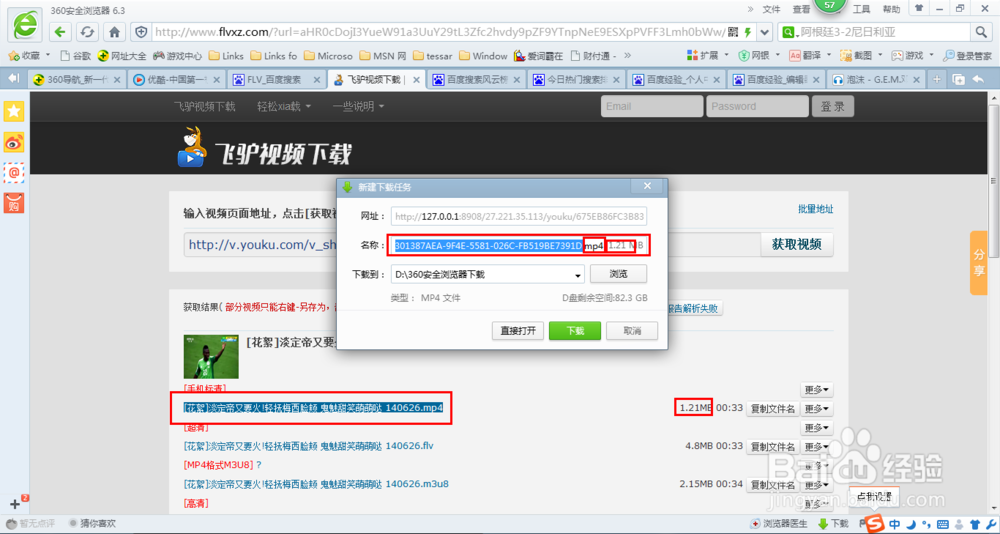Viewport: 1000px width, 534px height.
Task: Open the 140626.m3u8 download link
Action: [x=316, y=484]
